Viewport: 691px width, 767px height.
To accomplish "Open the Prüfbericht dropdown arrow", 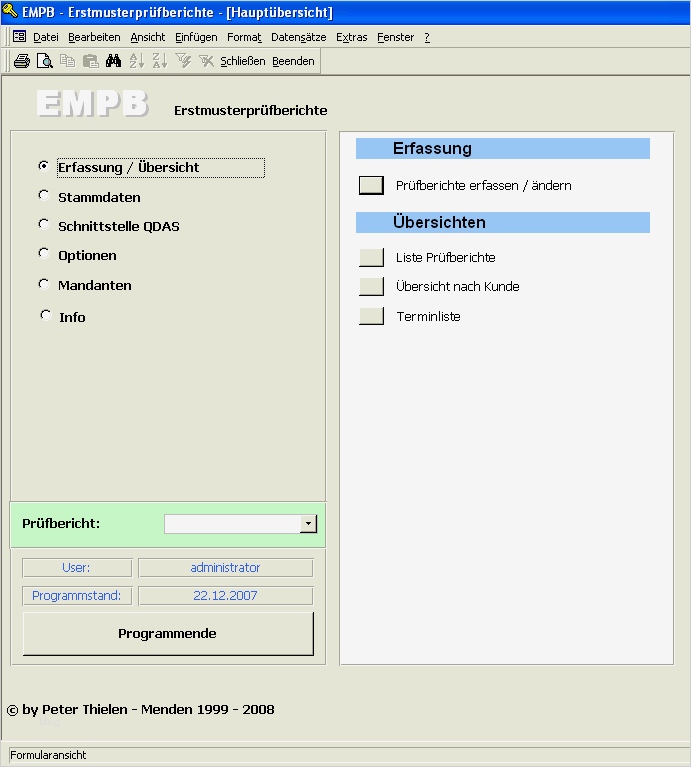I will coord(308,524).
